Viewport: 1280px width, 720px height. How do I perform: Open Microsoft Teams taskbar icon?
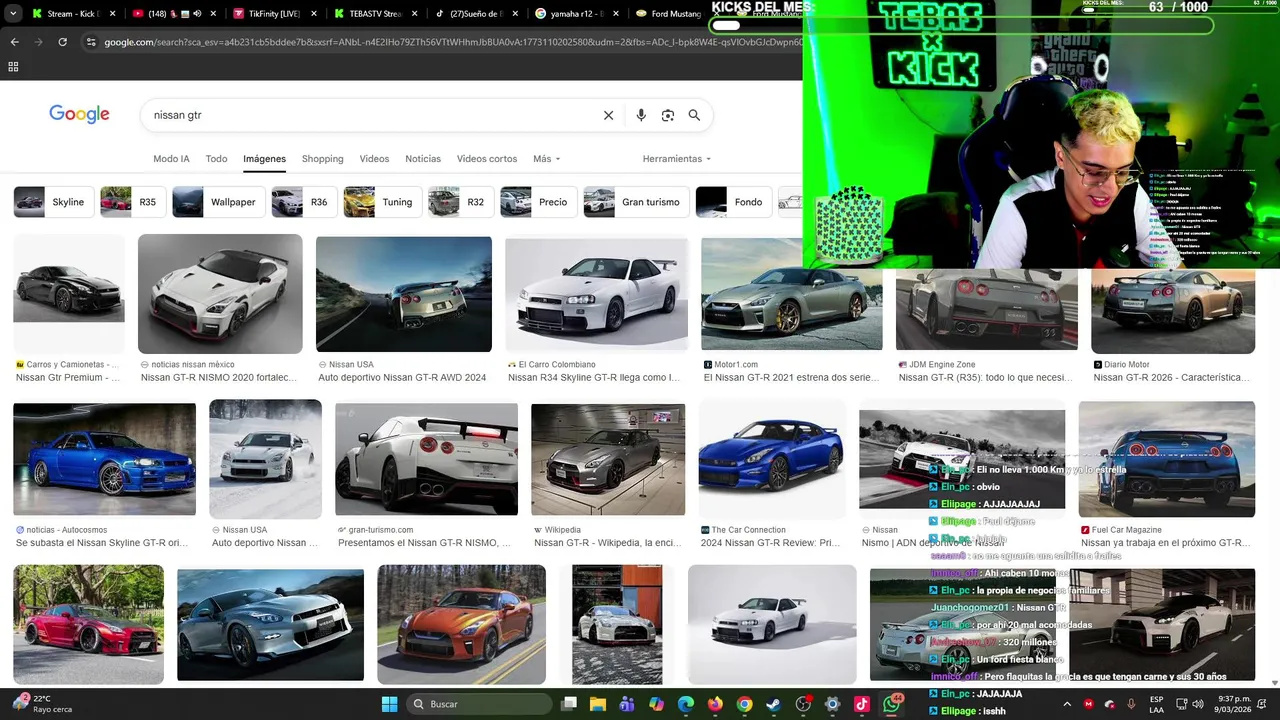click(627, 704)
